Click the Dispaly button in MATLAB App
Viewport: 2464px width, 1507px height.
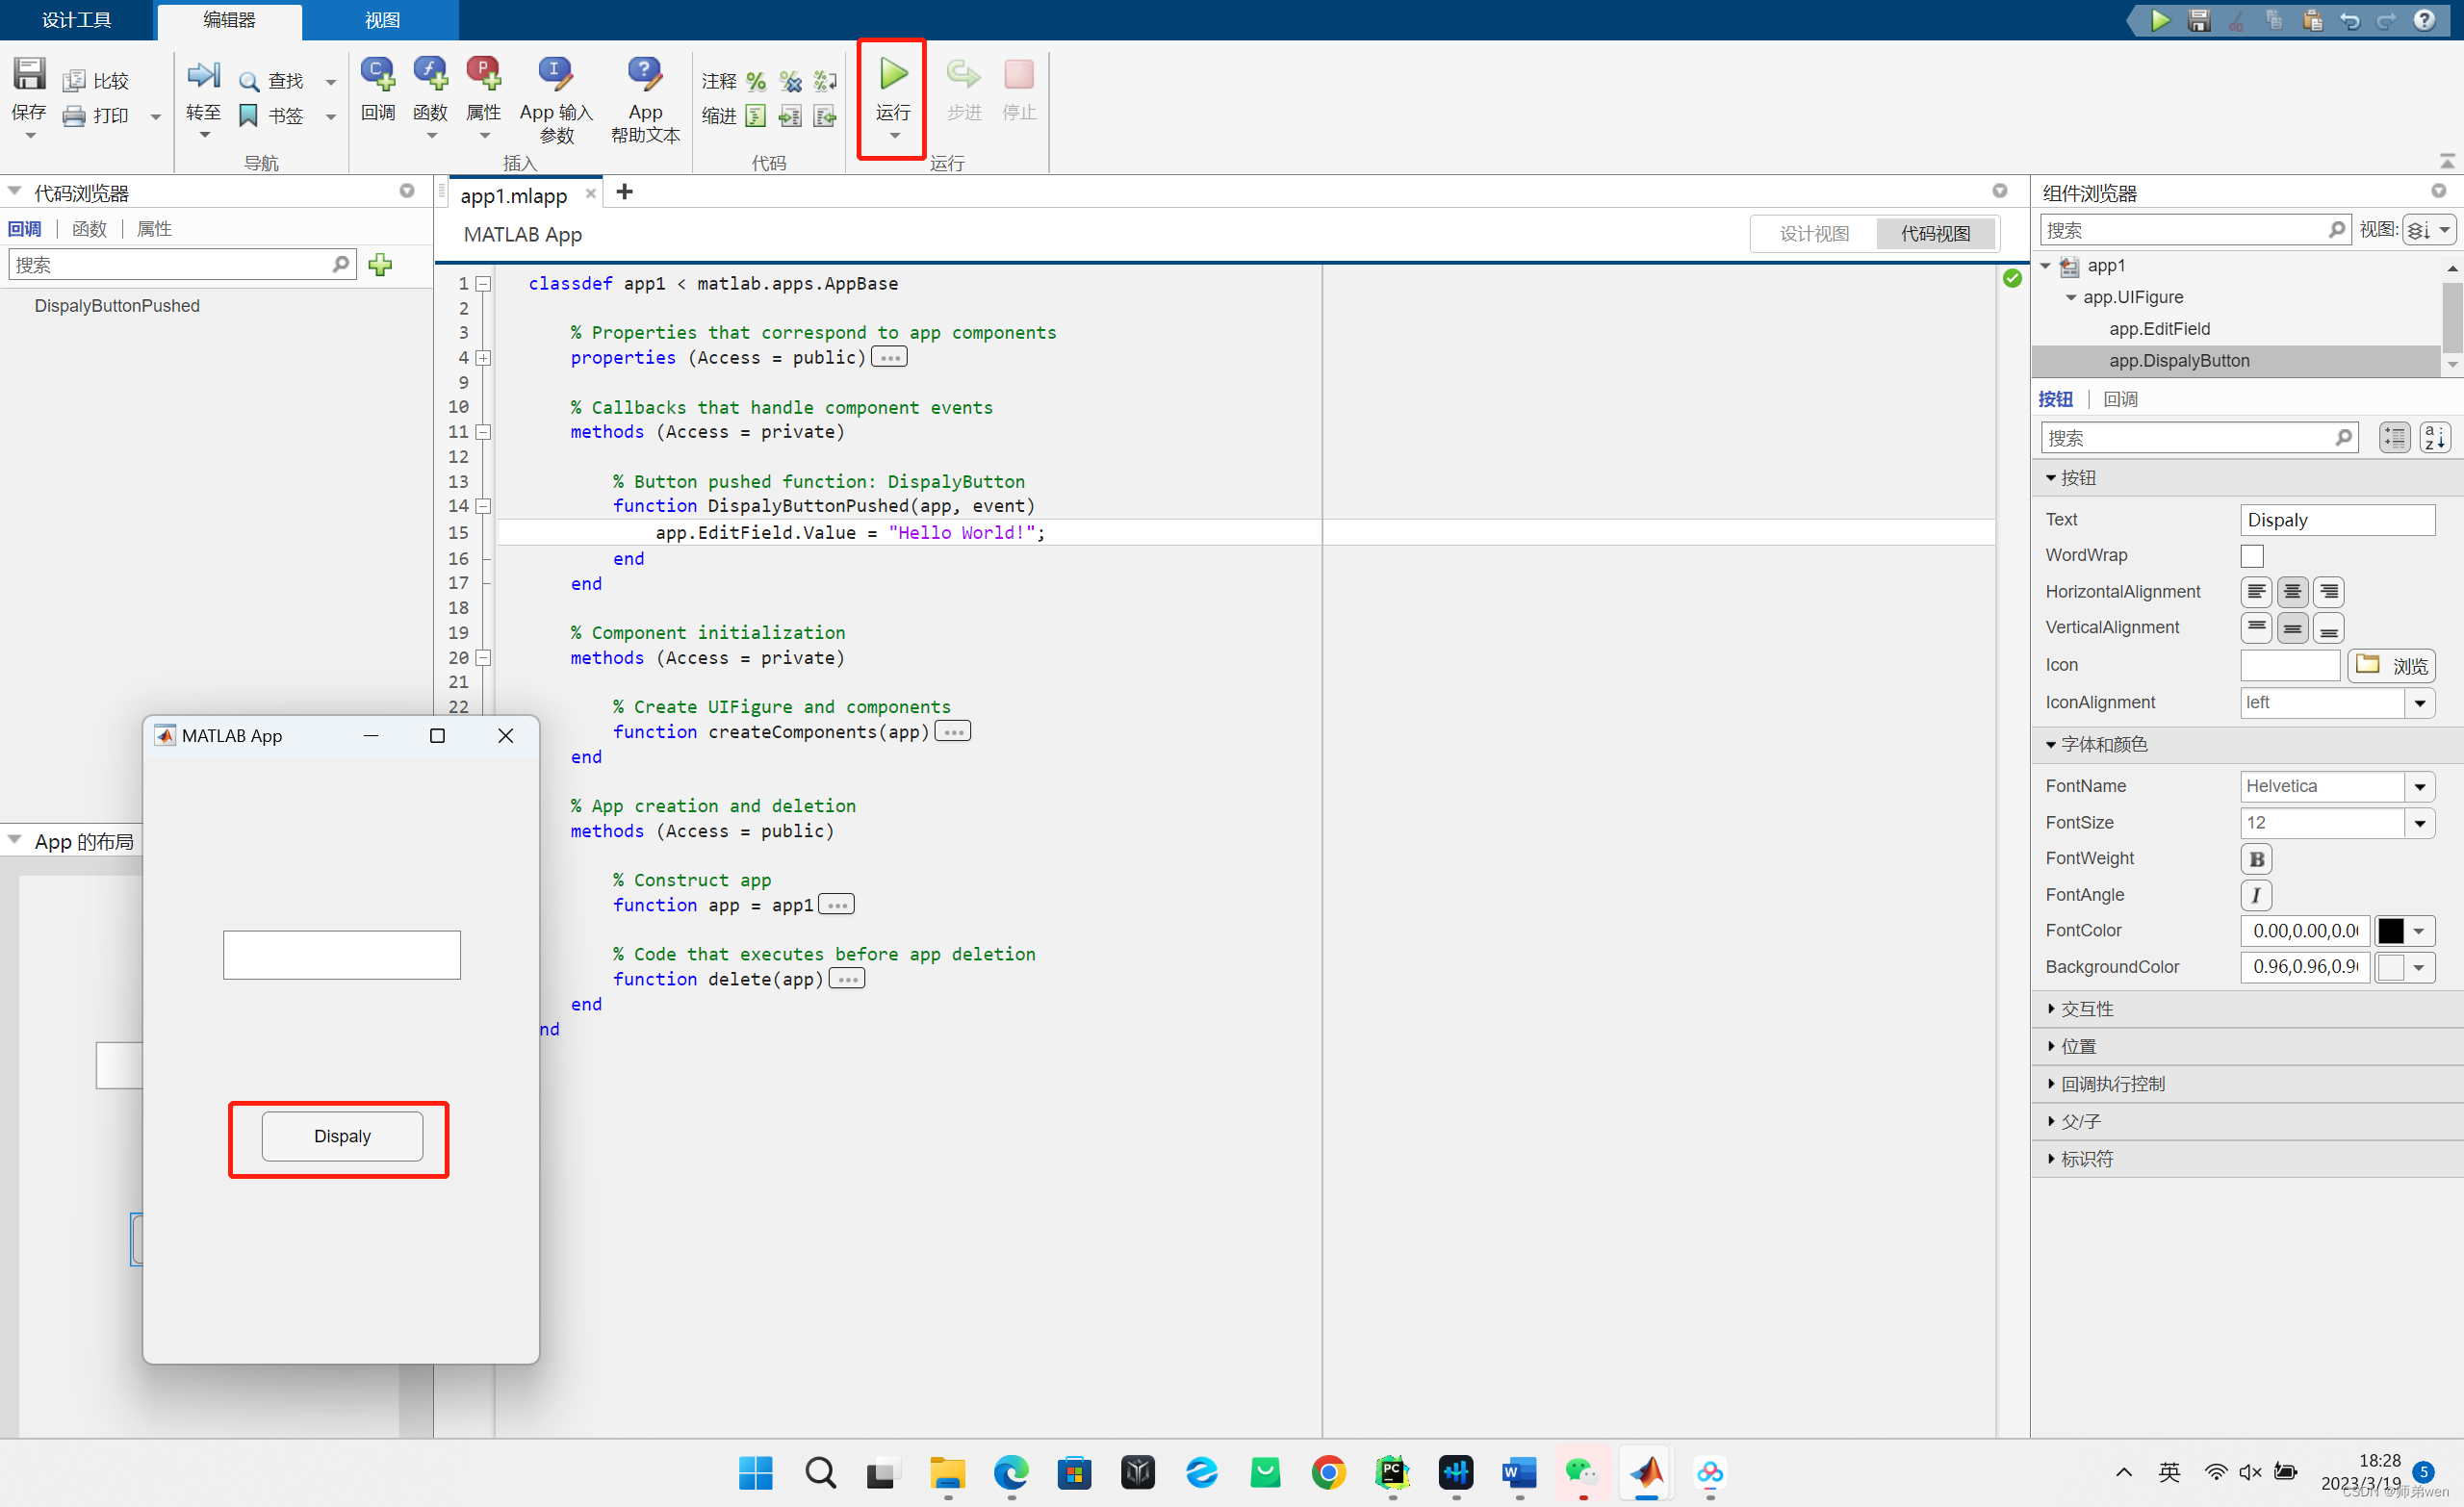(342, 1136)
